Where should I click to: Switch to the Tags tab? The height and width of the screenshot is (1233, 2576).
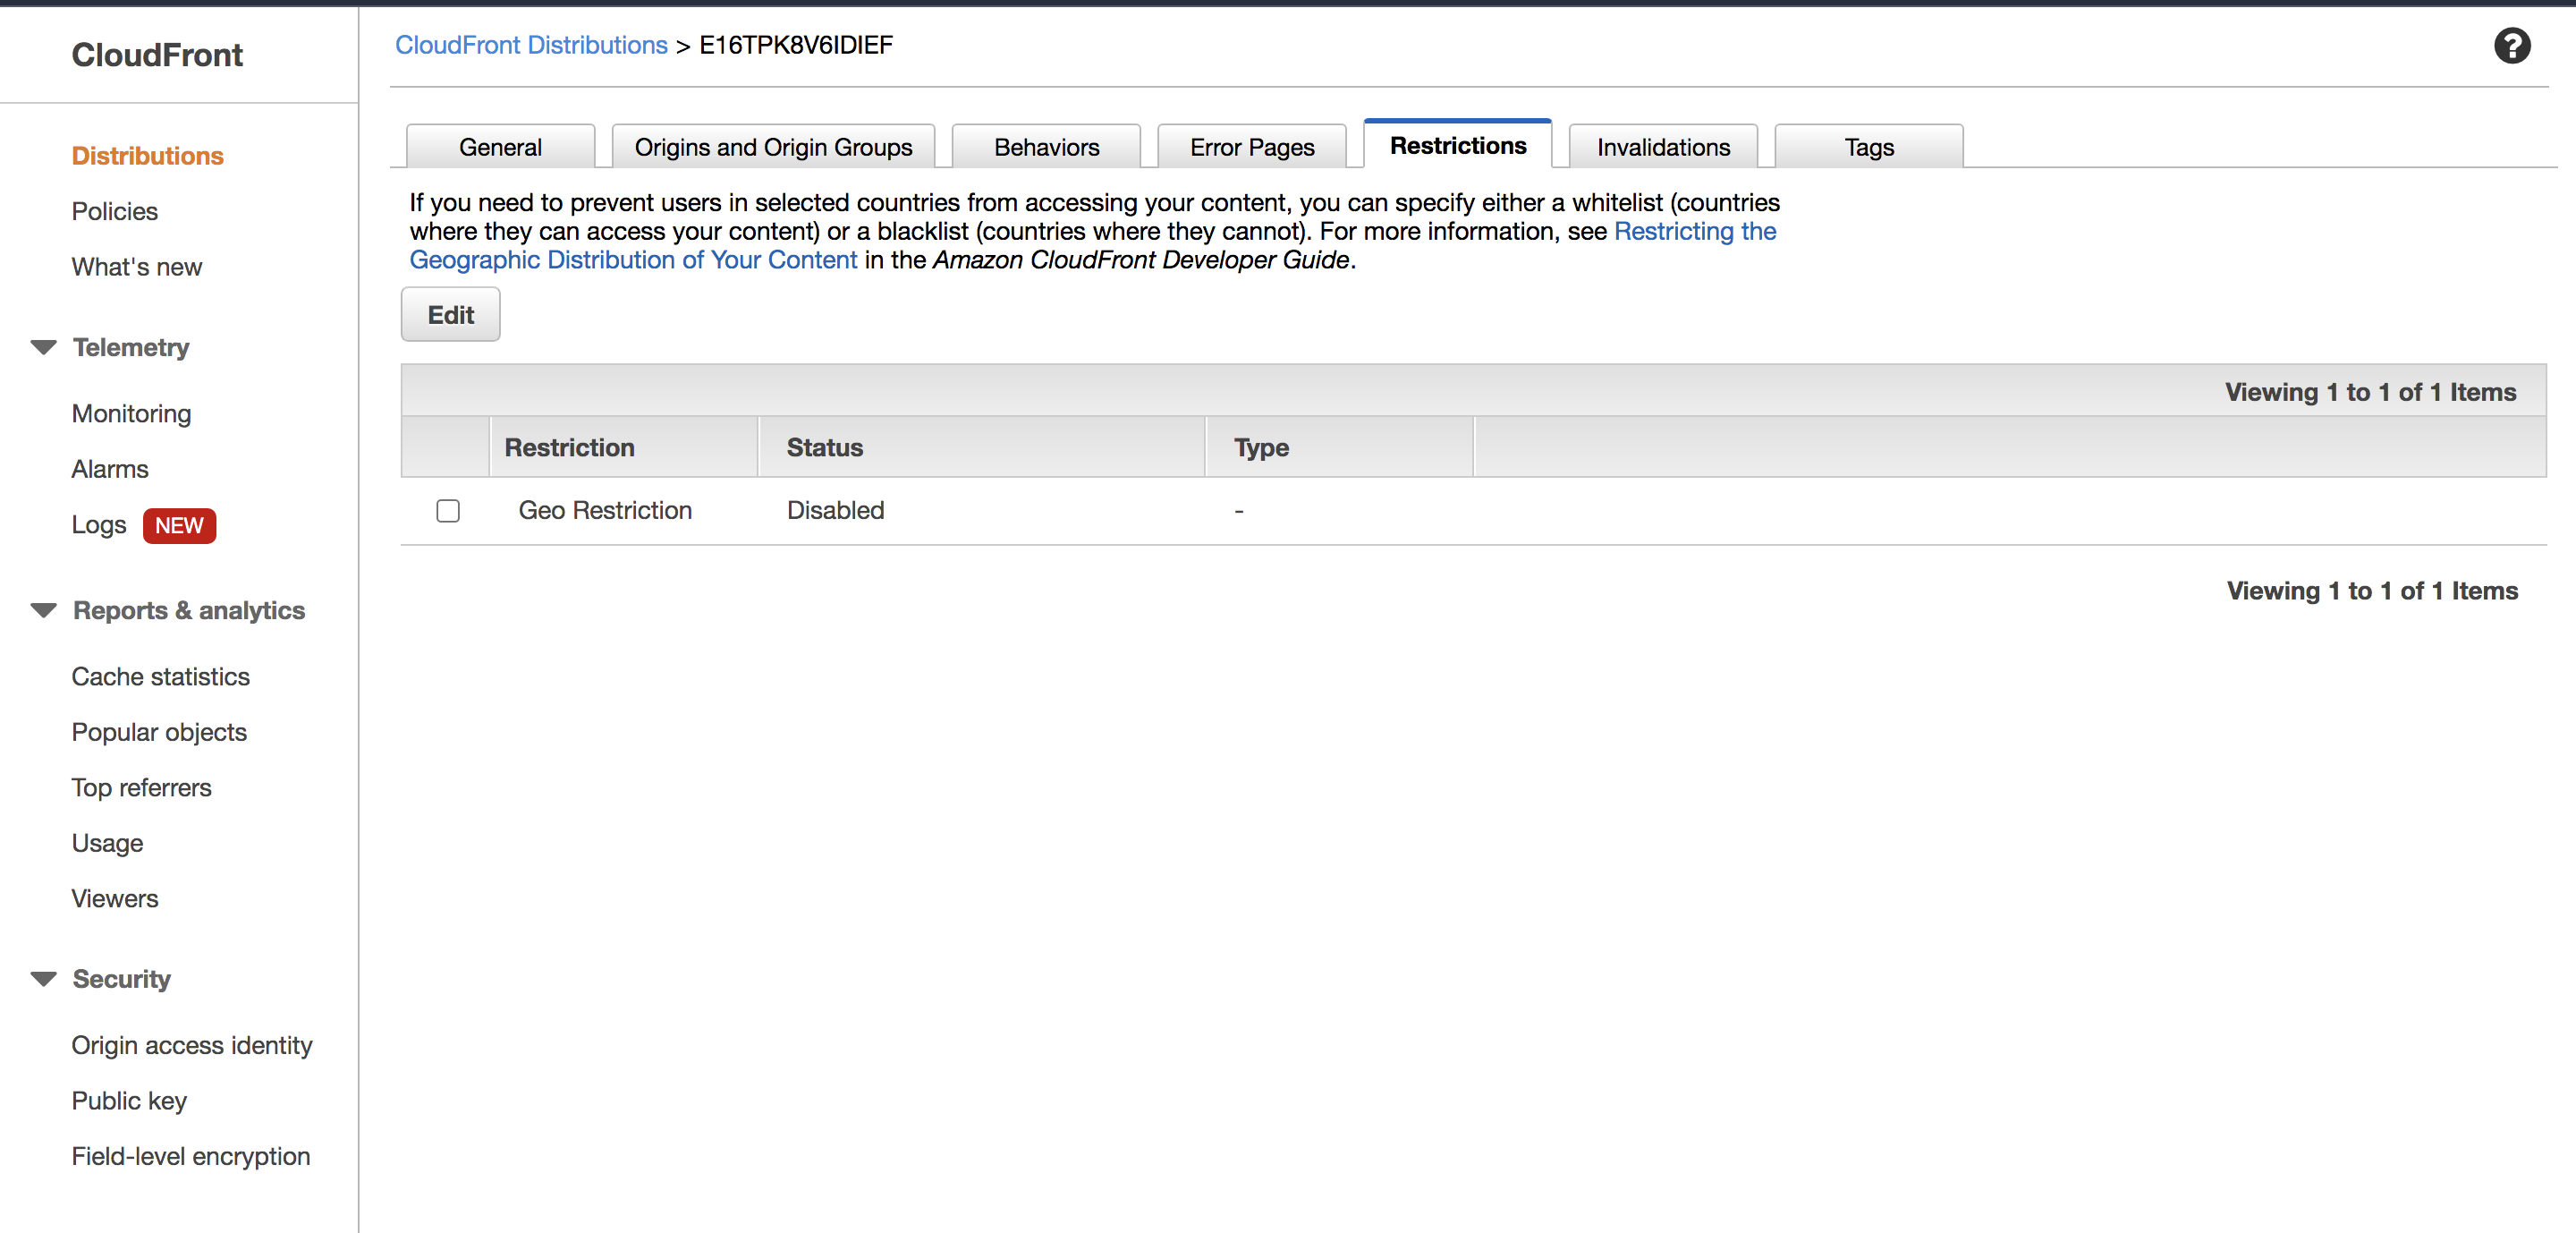[x=1869, y=147]
